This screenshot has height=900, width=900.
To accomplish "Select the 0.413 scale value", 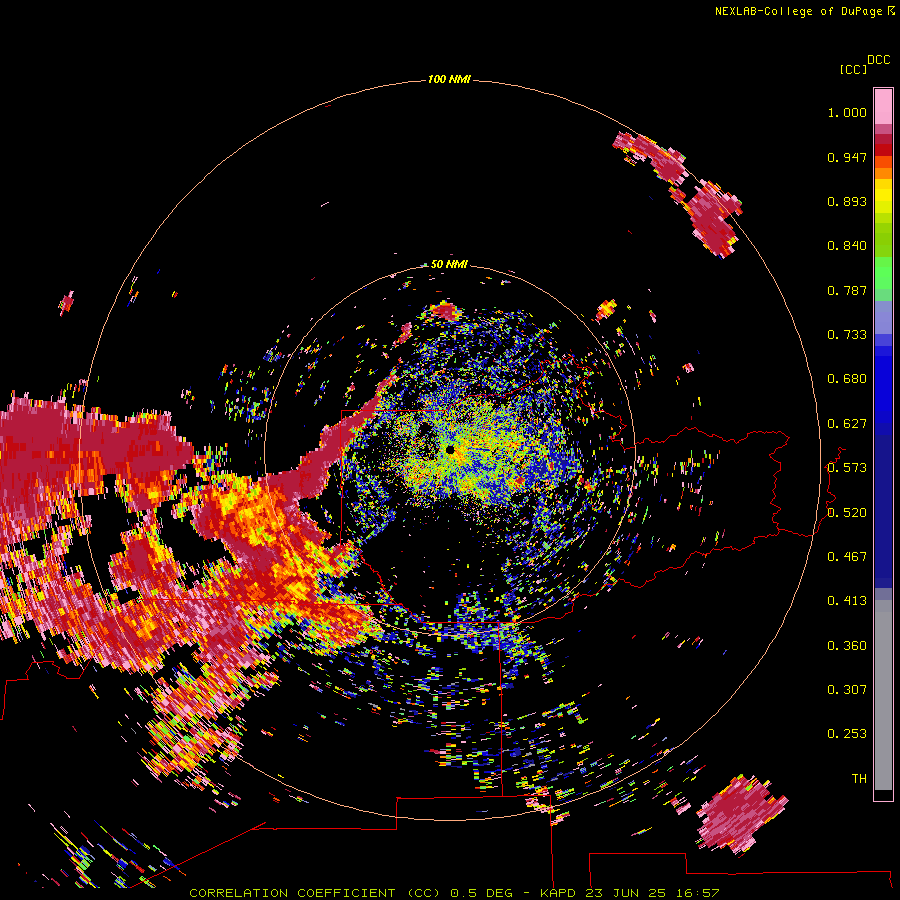I will point(847,601).
